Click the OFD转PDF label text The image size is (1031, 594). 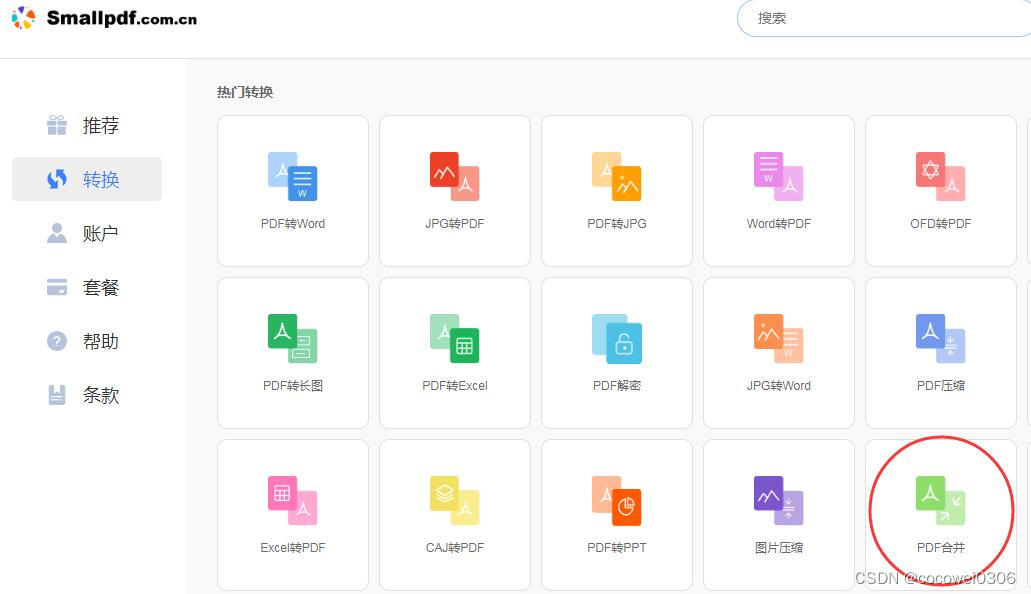click(940, 224)
